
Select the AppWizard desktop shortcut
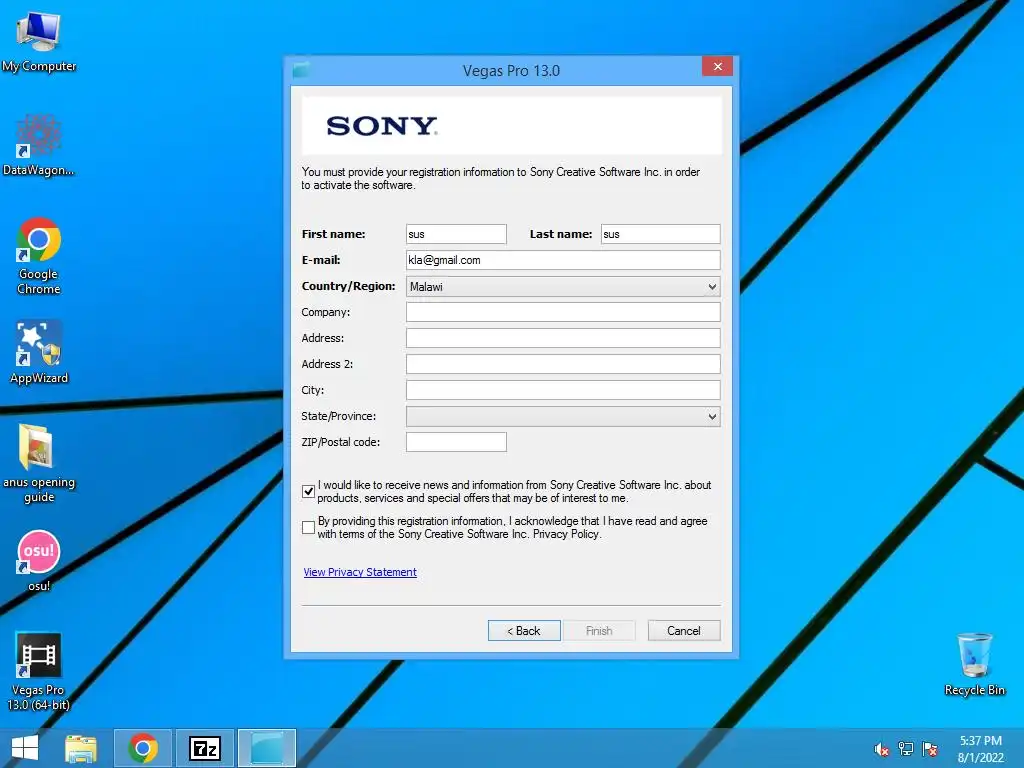39,353
